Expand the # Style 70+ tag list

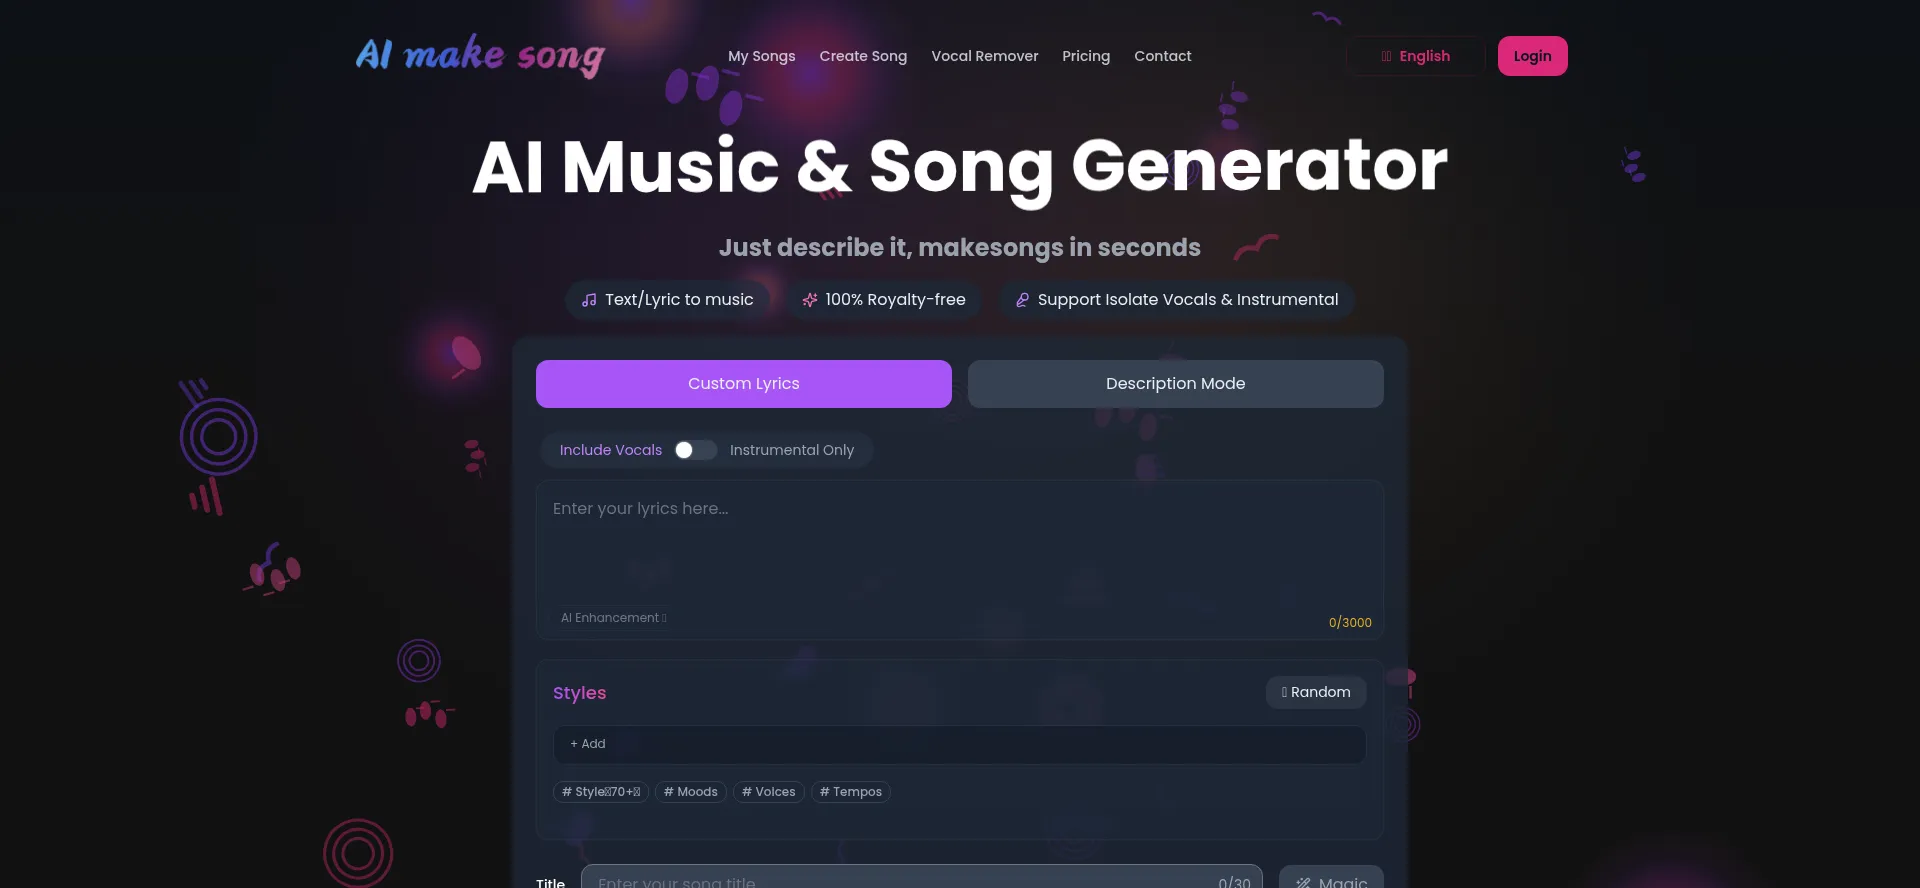click(601, 792)
